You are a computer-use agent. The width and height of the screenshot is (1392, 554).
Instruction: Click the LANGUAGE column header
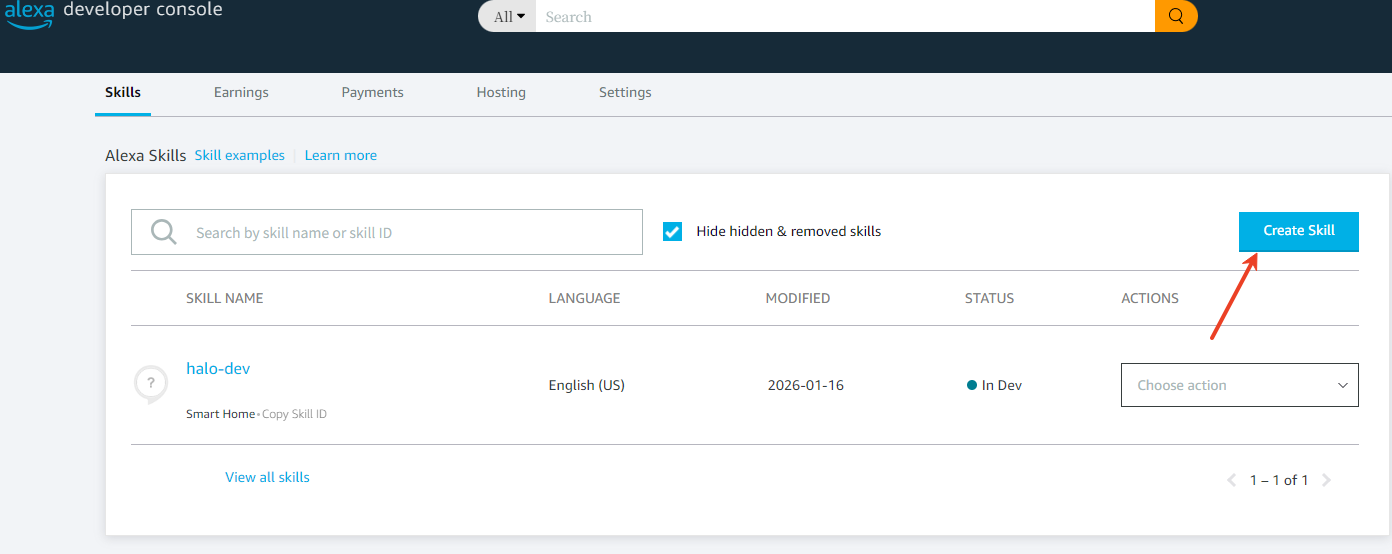584,298
